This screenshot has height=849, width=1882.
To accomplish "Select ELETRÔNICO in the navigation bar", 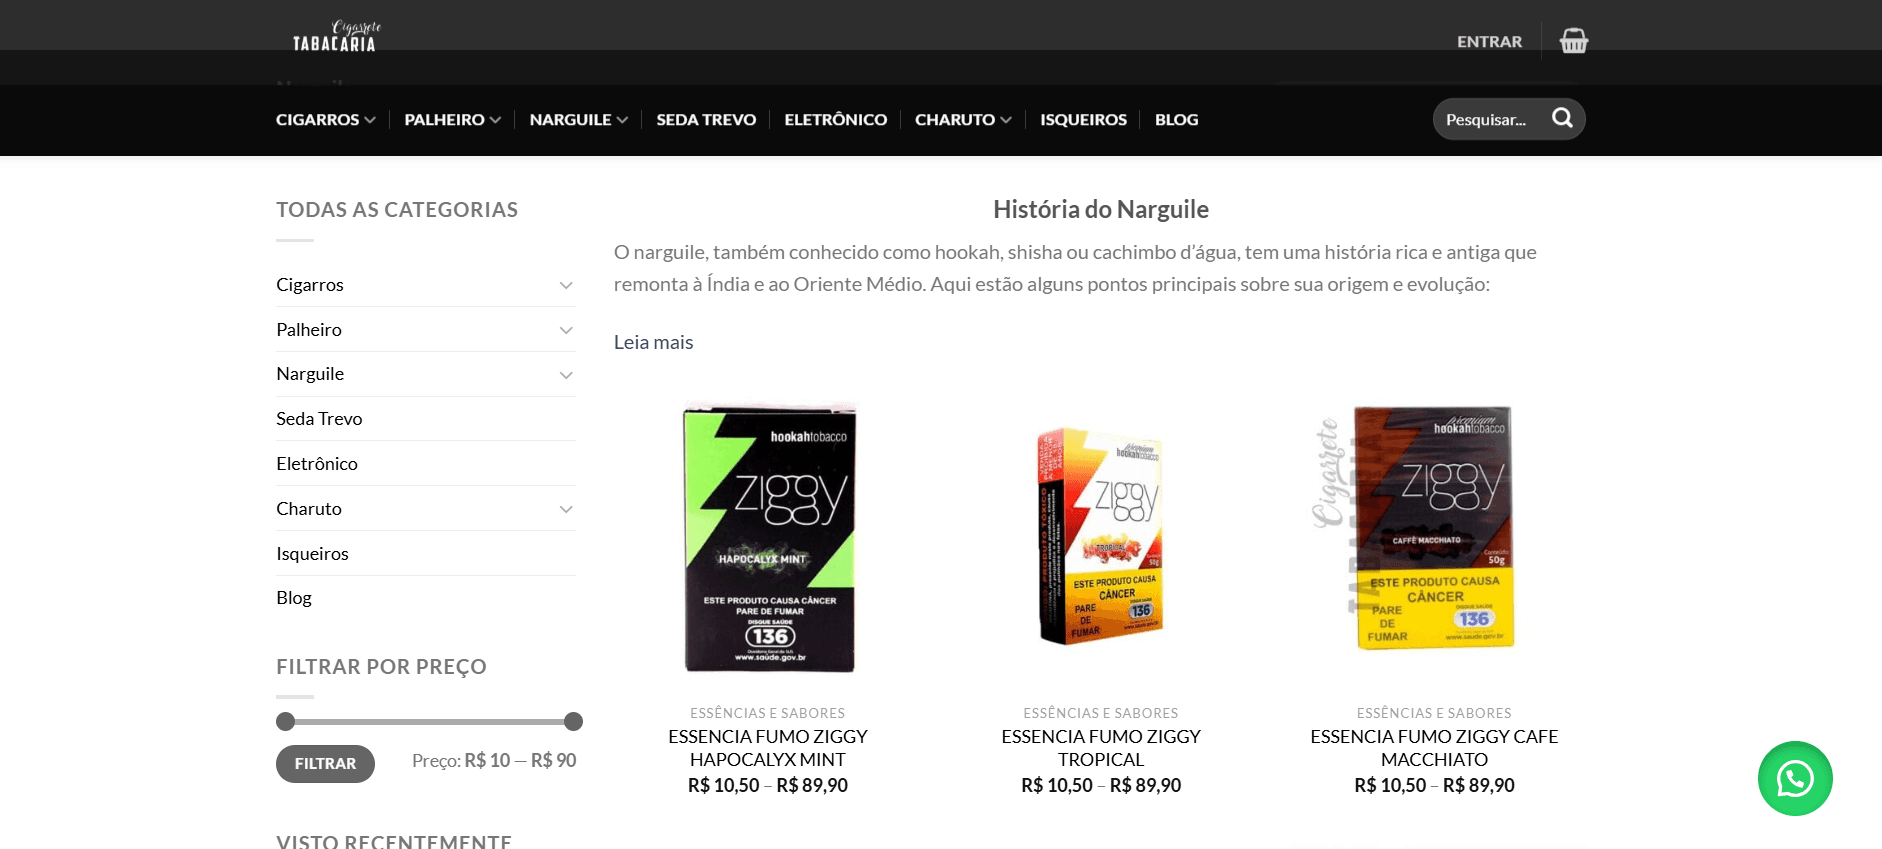I will (835, 119).
